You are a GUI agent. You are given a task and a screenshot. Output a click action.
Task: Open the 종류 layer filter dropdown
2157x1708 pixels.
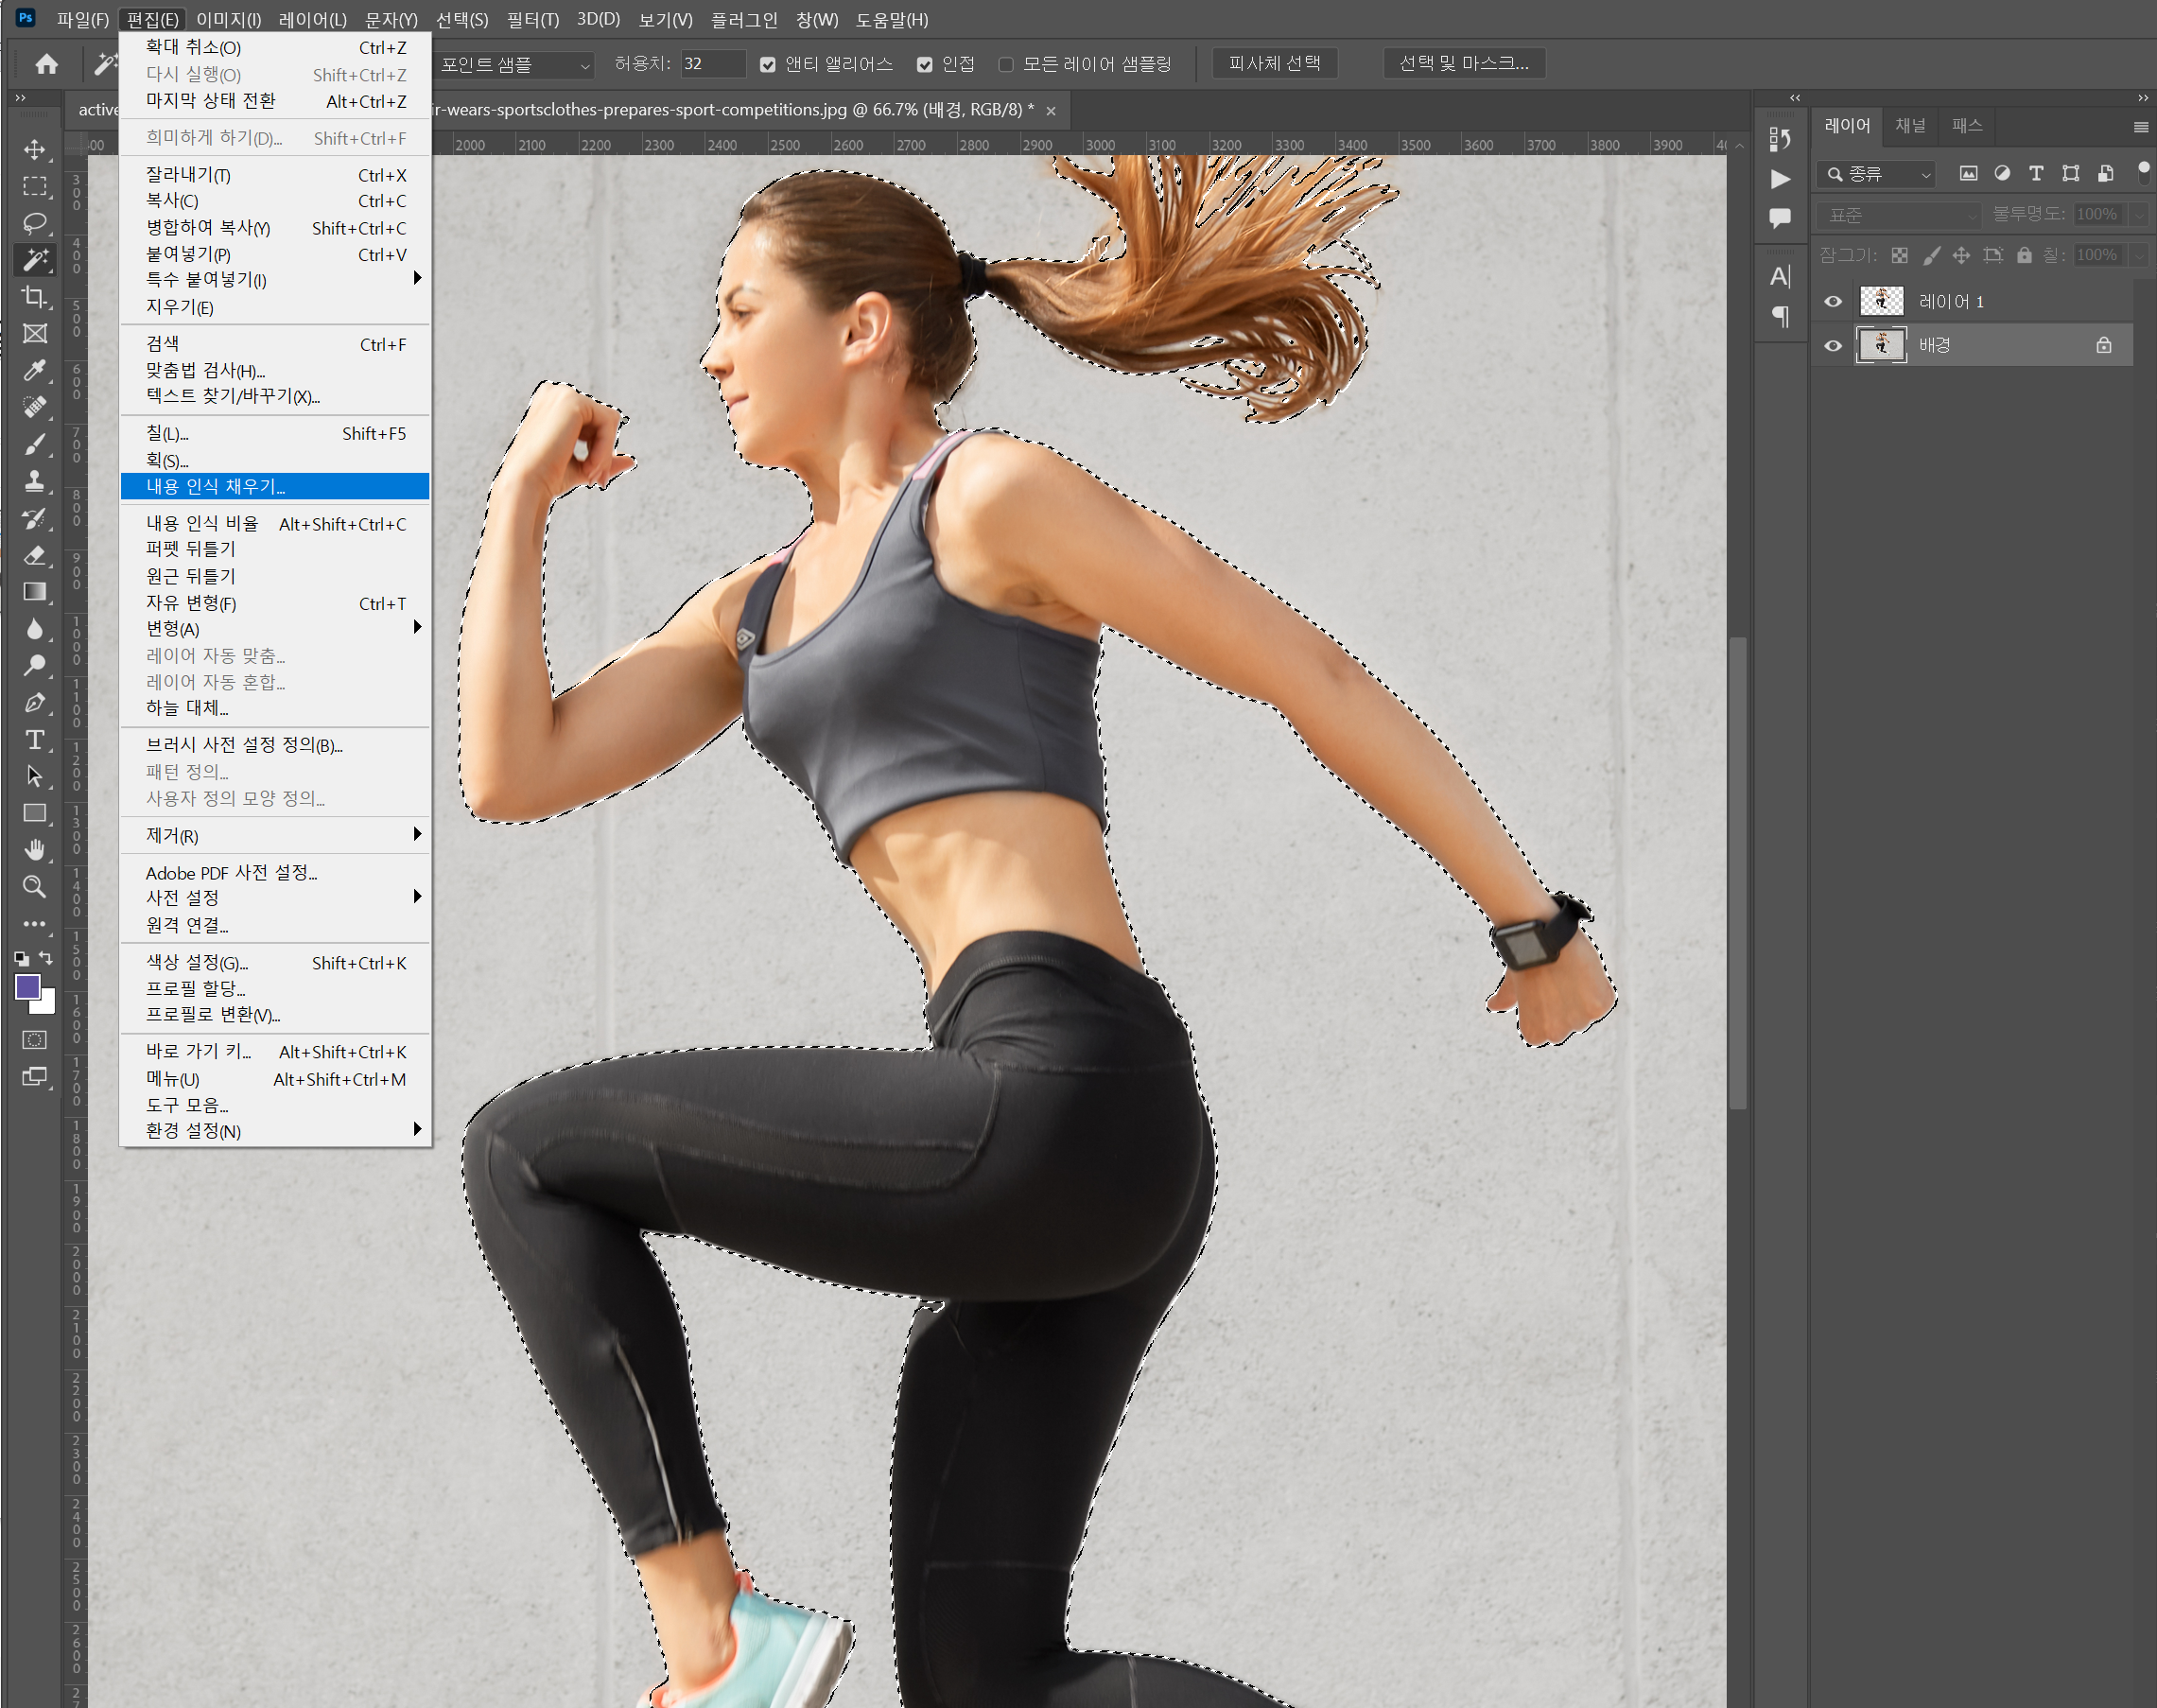point(1877,174)
